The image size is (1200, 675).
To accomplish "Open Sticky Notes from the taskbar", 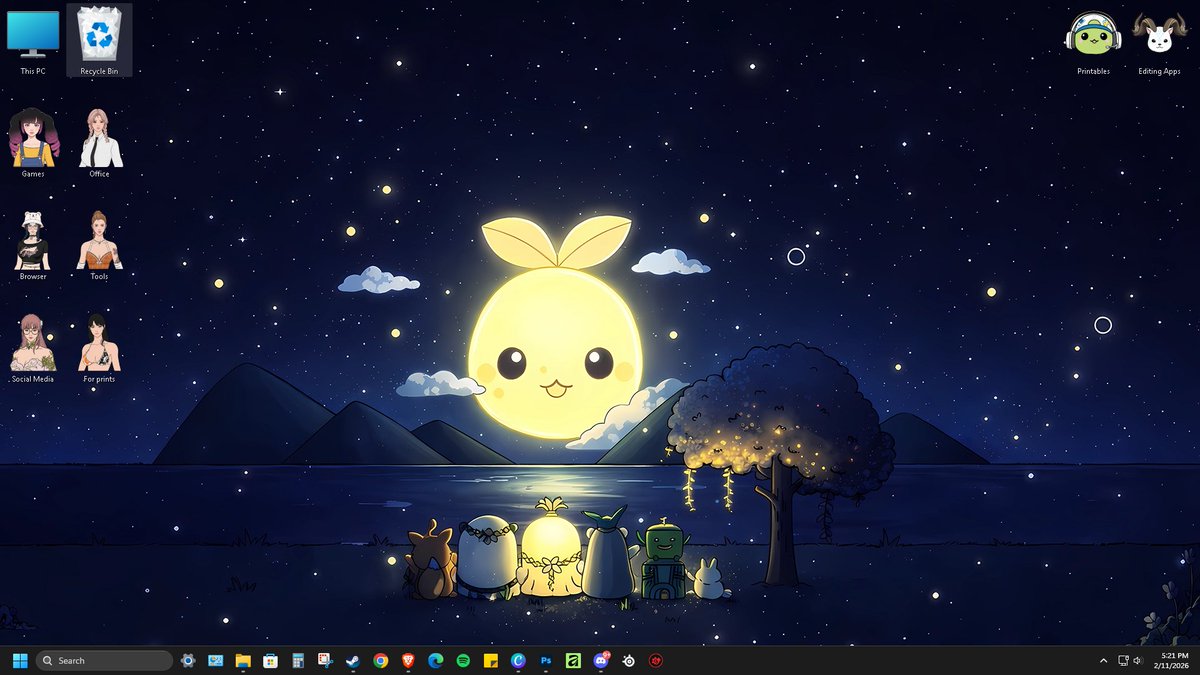I will click(x=491, y=660).
